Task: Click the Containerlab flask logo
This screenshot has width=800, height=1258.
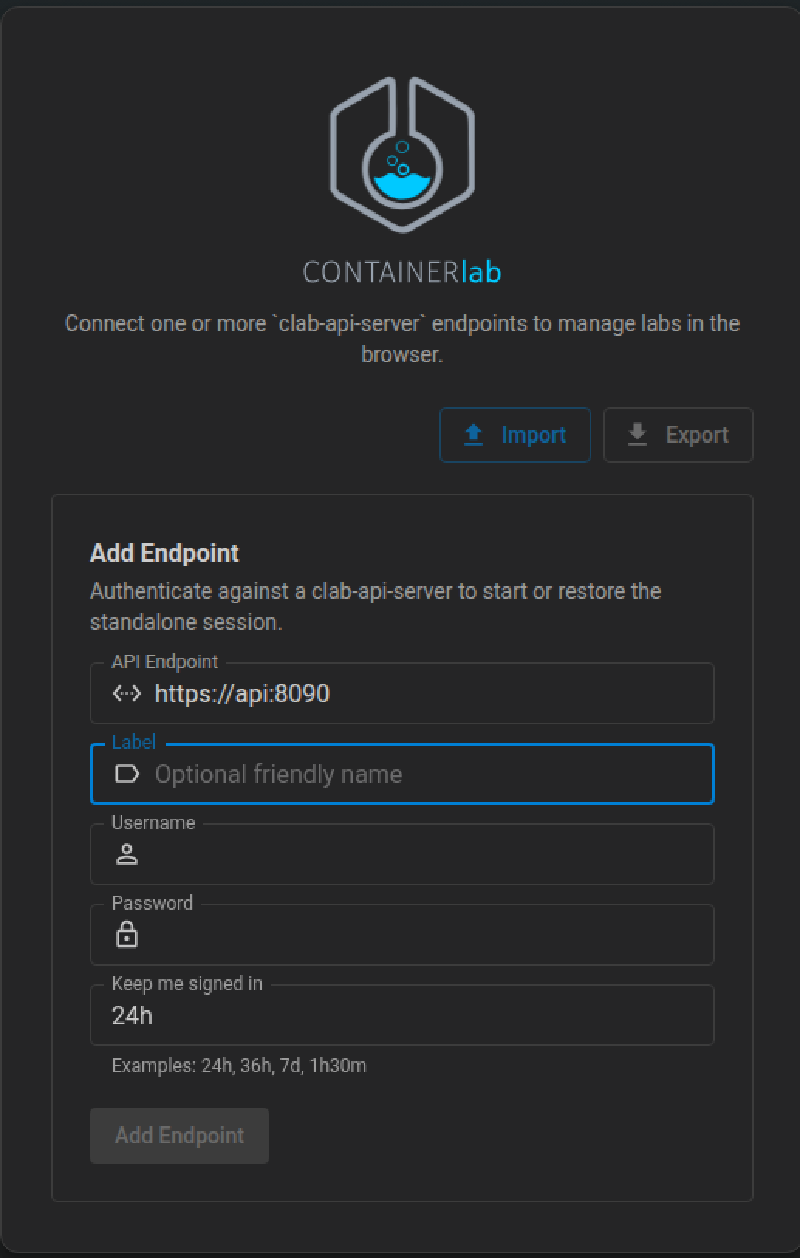Action: tap(402, 157)
